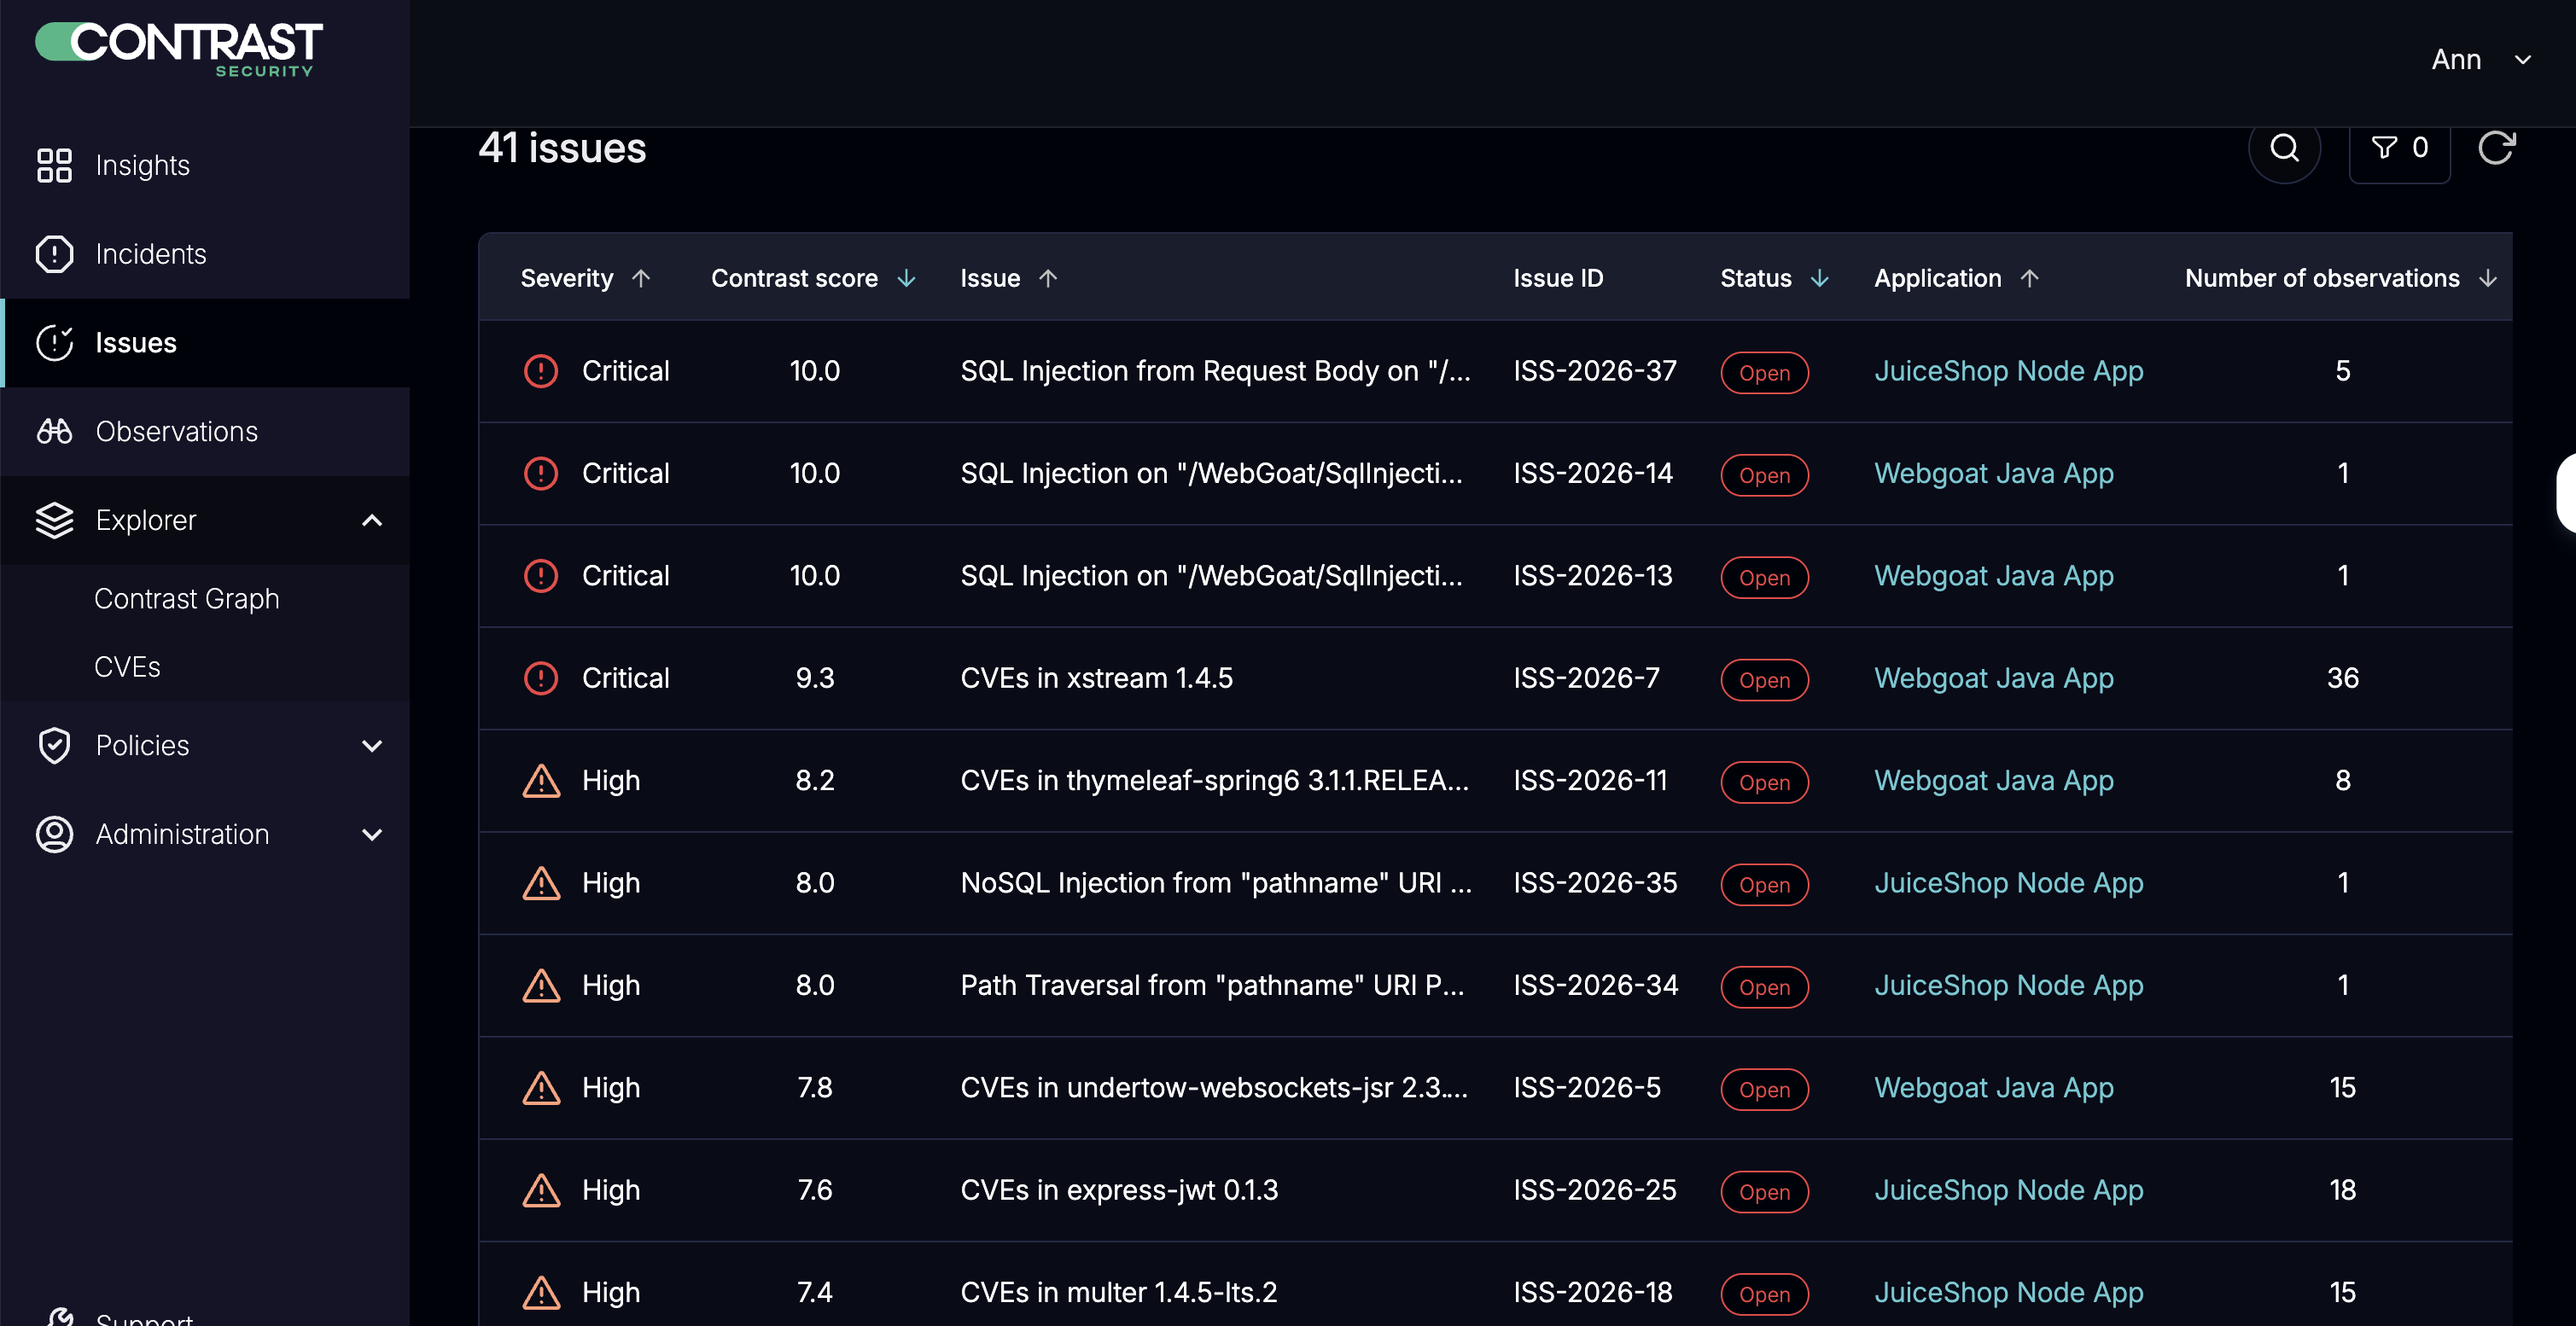This screenshot has width=2576, height=1326.
Task: Click "CVEs in thymeleaf-spring6" issue
Action: point(1214,781)
